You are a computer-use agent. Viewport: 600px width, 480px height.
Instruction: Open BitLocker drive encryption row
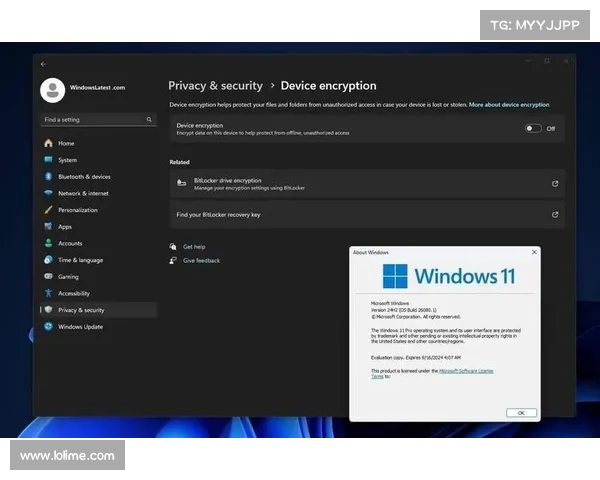[x=367, y=184]
